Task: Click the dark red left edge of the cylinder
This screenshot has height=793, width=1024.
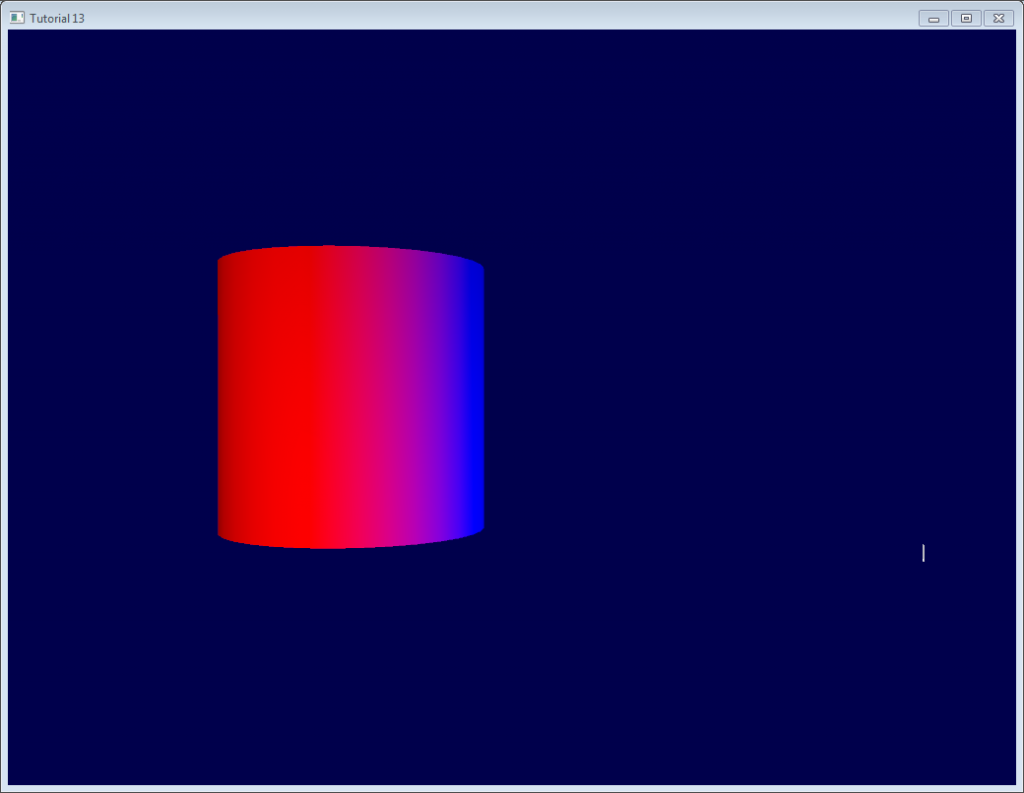Action: [226, 400]
